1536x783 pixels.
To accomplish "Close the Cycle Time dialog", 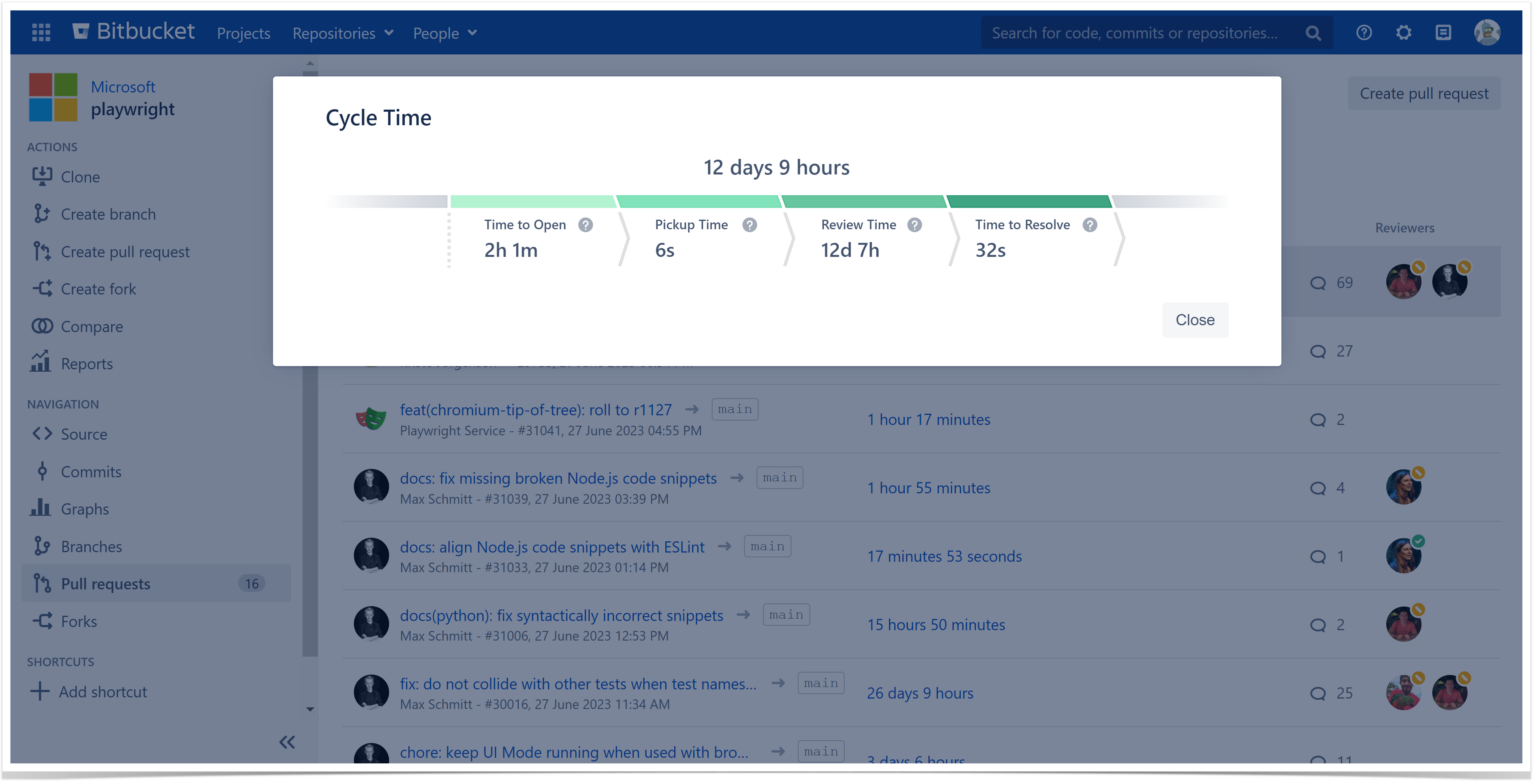I will click(x=1195, y=320).
